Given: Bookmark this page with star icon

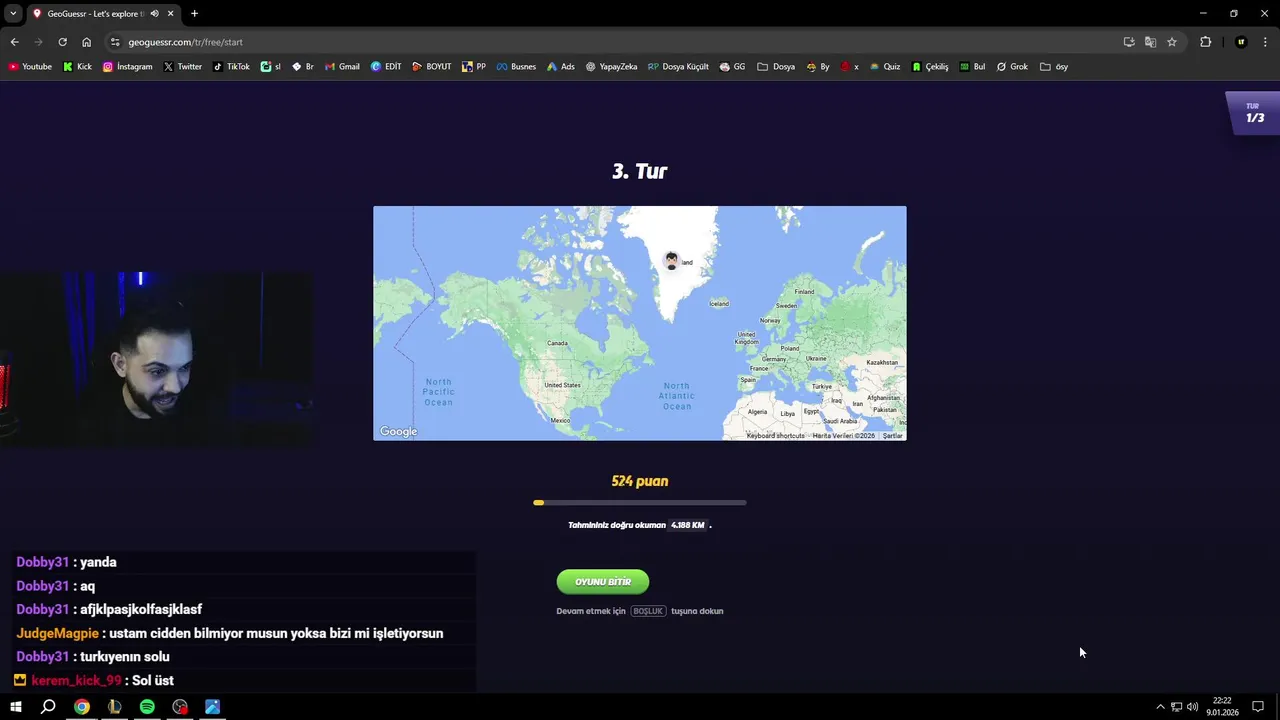Looking at the screenshot, I should click(1172, 42).
